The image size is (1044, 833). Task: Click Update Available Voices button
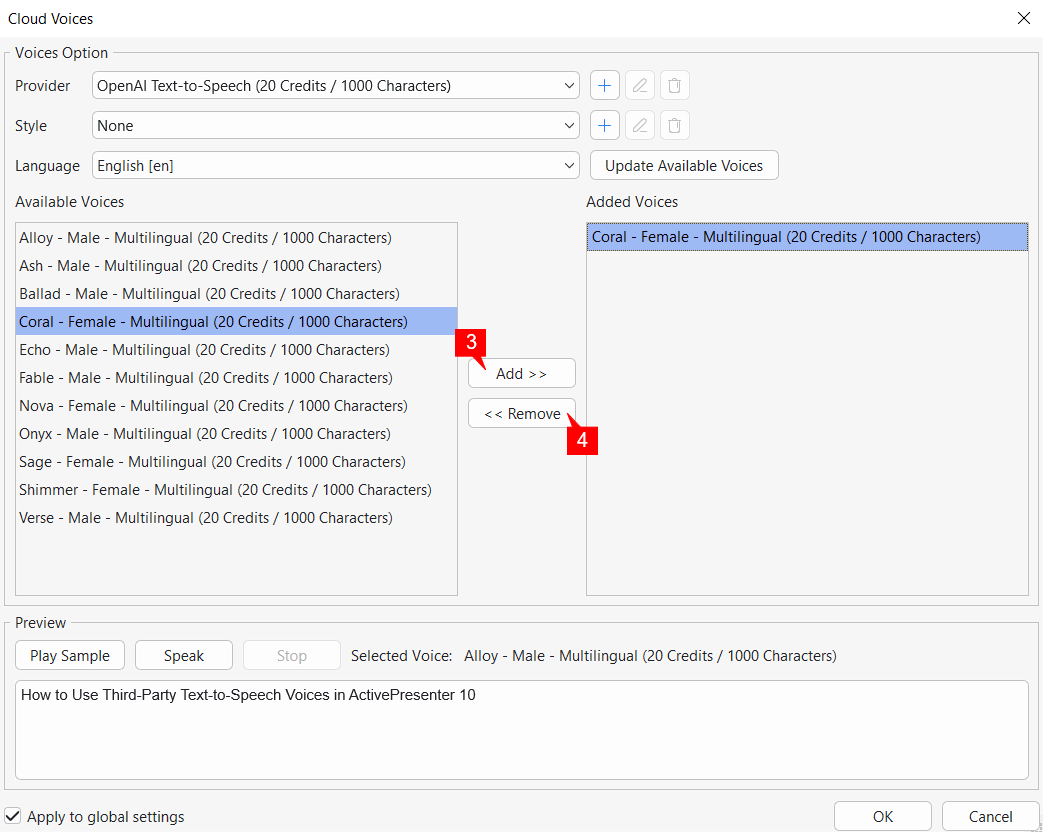(684, 166)
